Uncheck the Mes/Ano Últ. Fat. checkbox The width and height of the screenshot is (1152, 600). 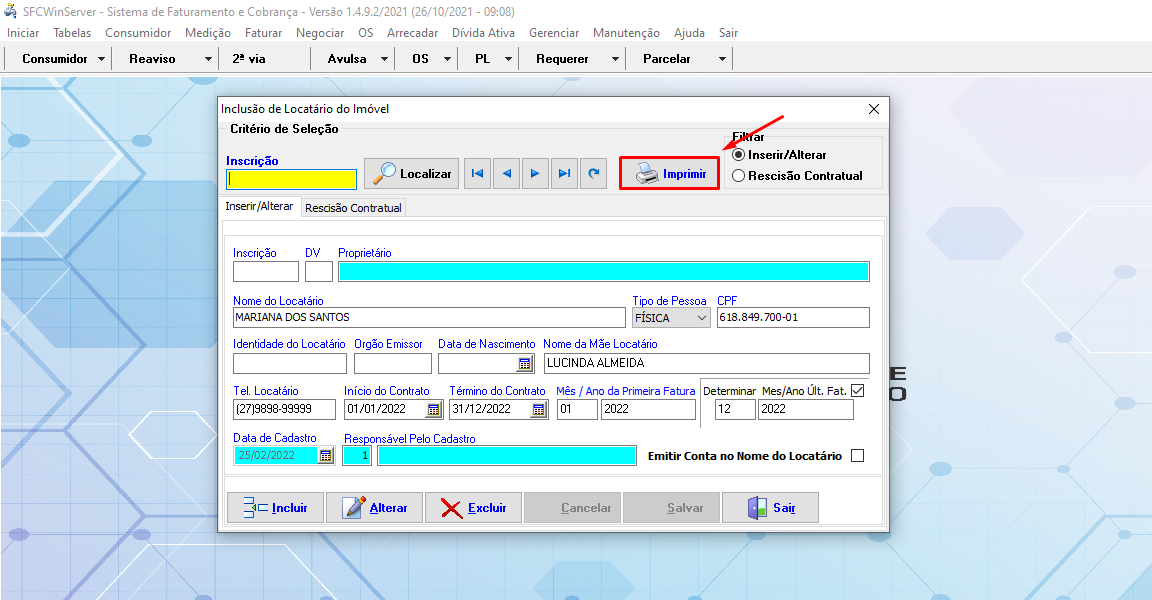(x=857, y=391)
